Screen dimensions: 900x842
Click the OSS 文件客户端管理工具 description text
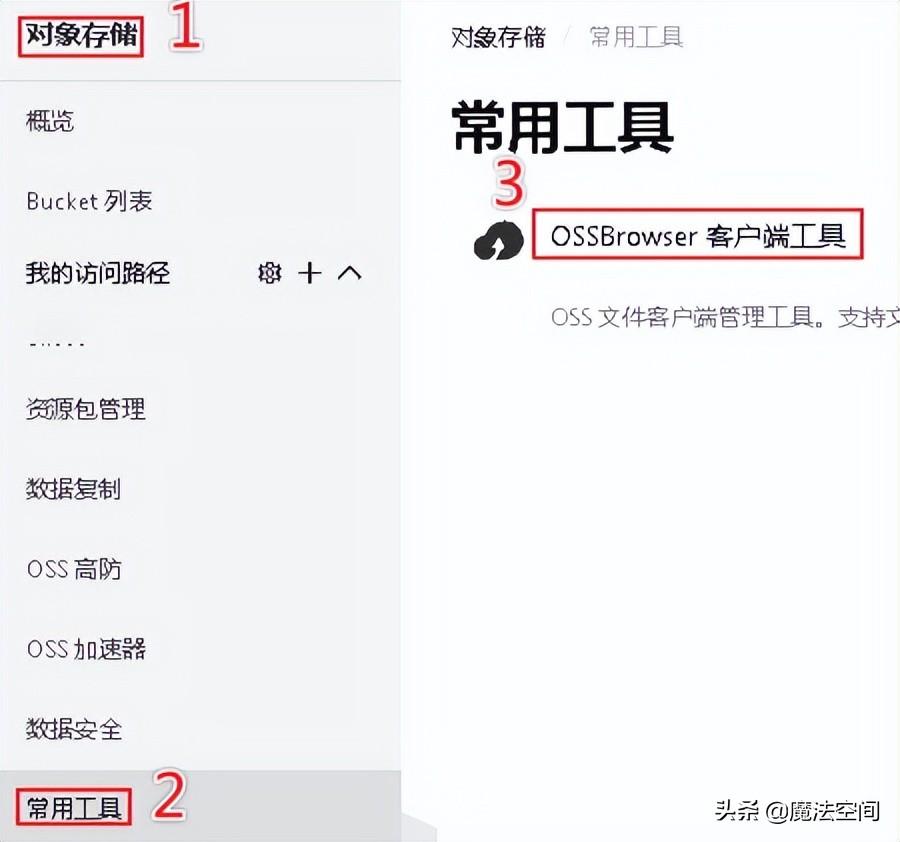point(725,317)
